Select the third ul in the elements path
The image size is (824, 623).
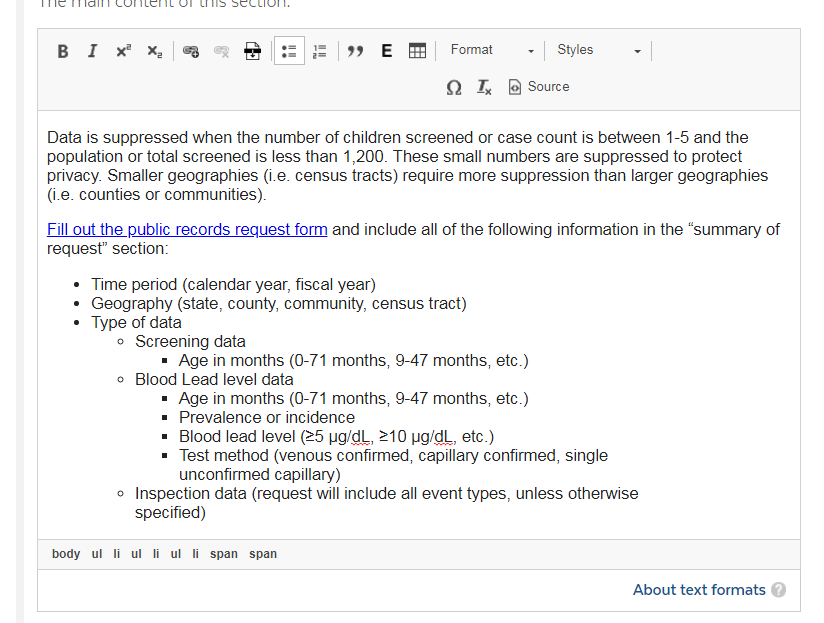click(176, 554)
